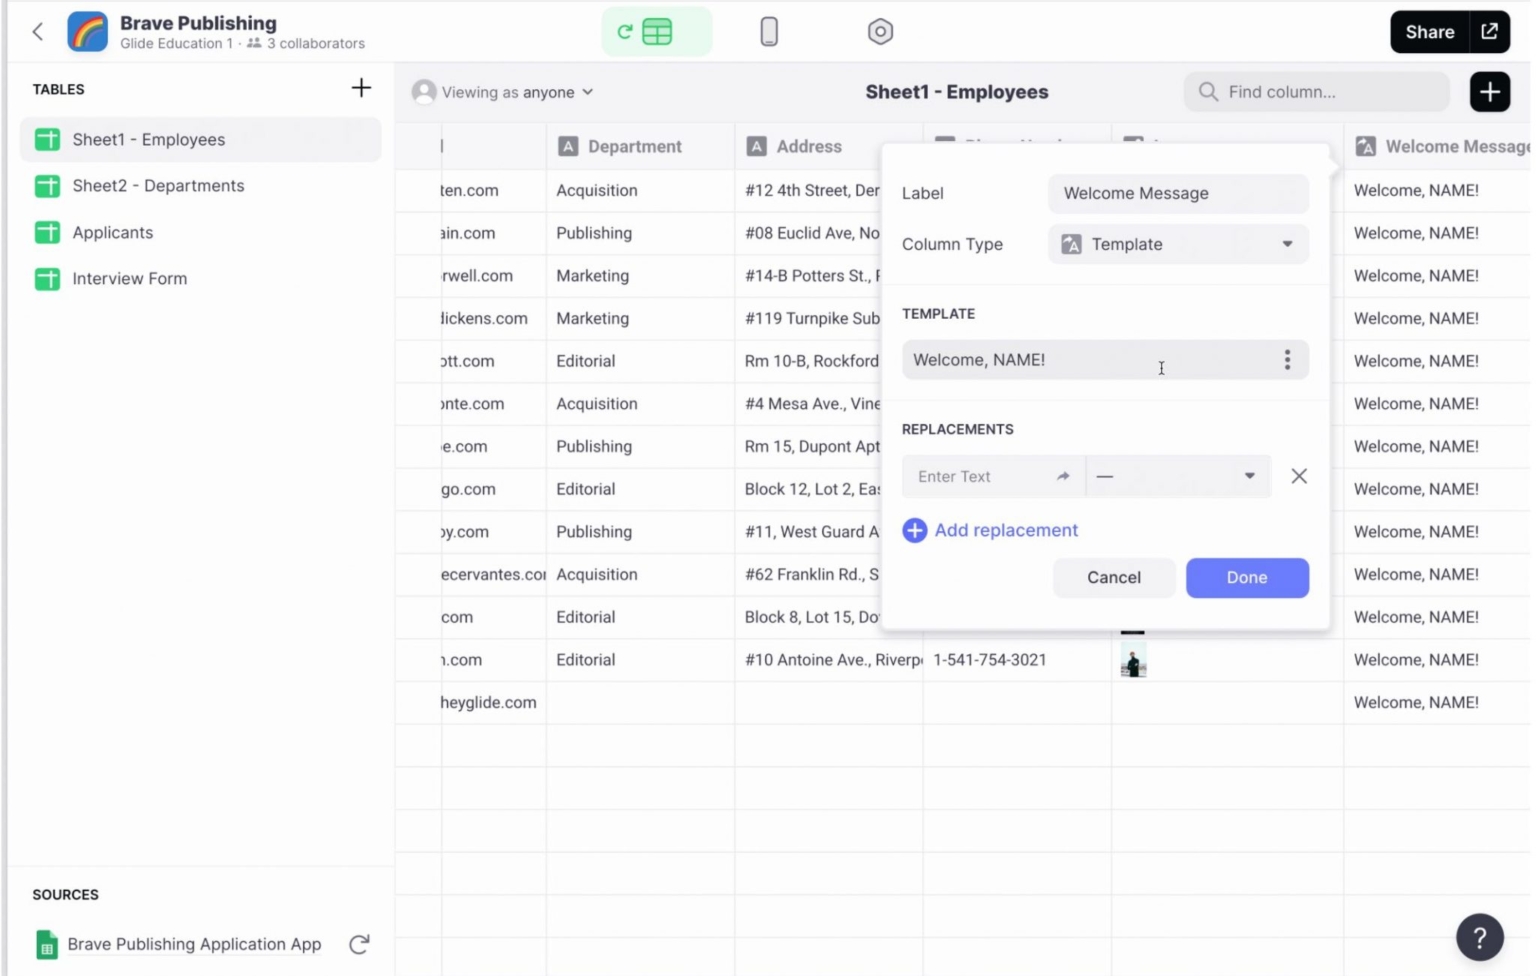Switch to the Interview Form table
The height and width of the screenshot is (976, 1536).
click(129, 278)
